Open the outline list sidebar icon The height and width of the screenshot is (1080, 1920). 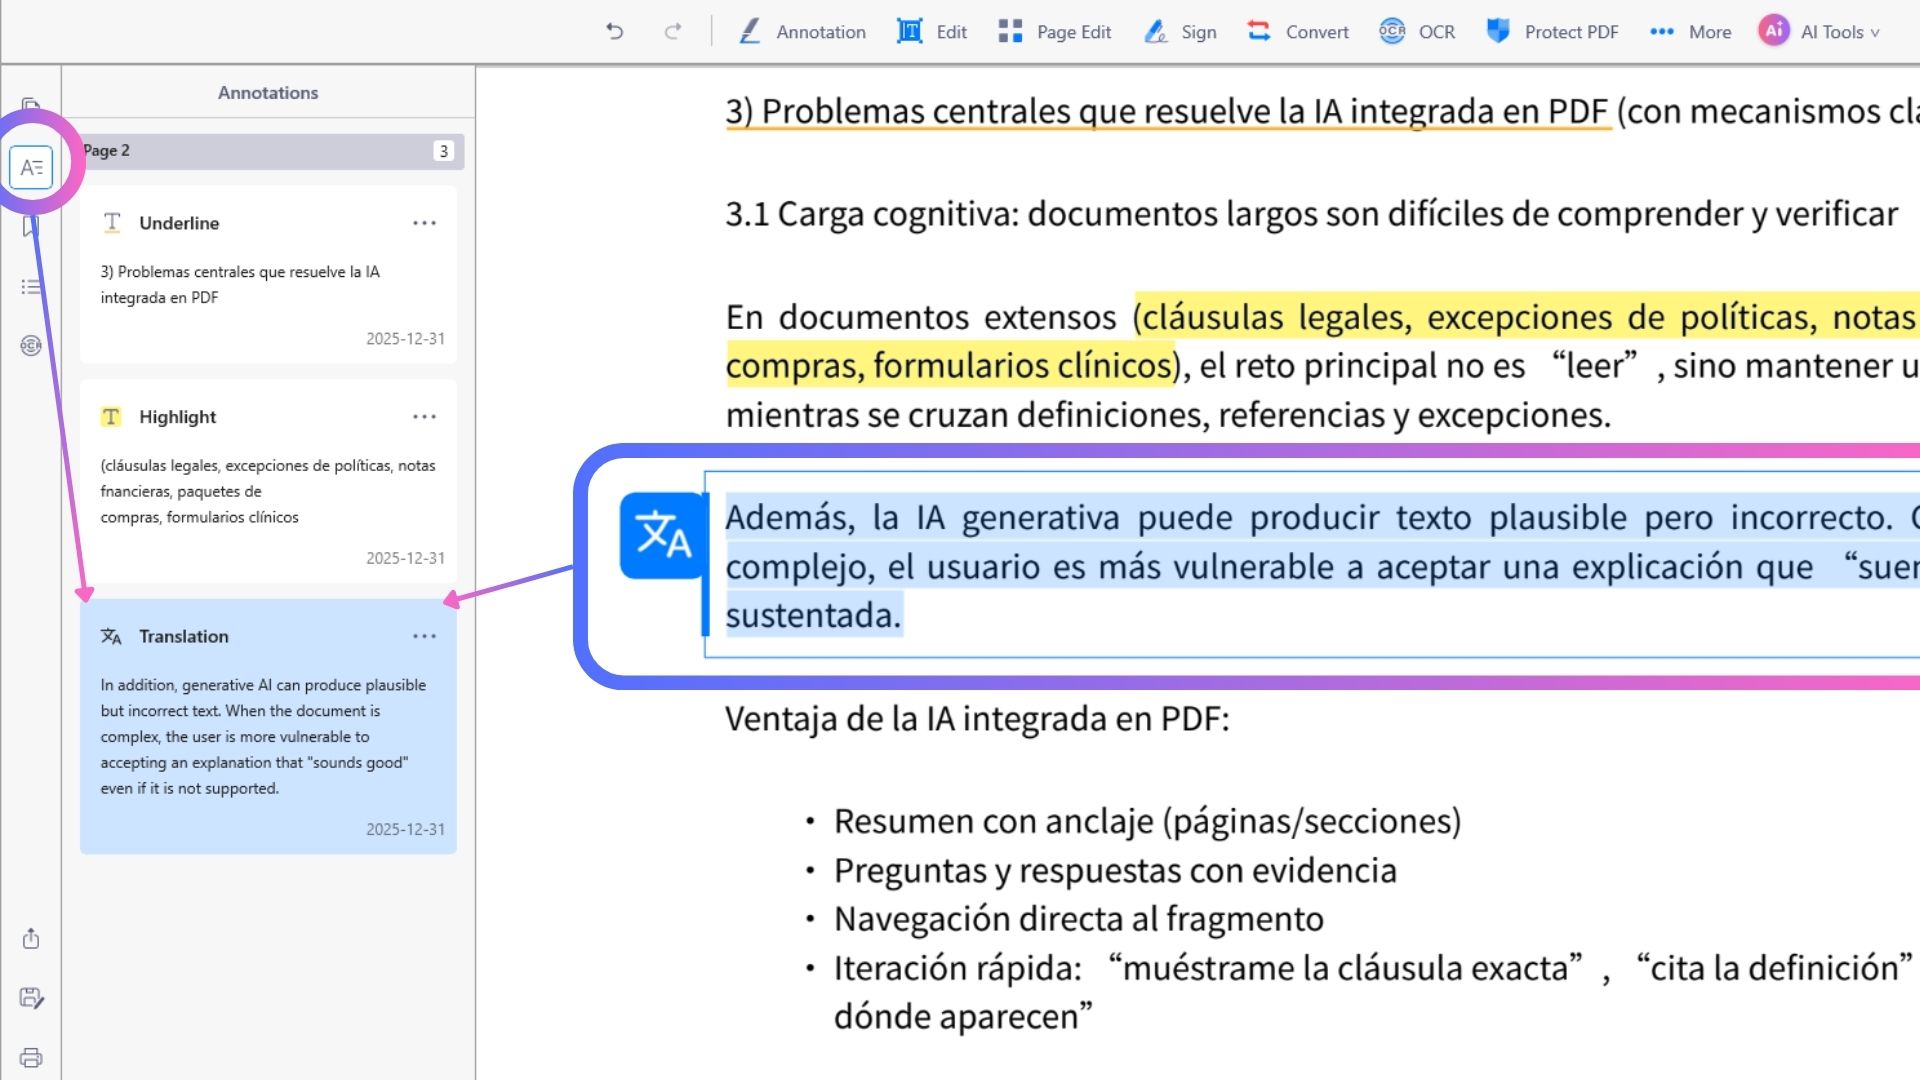pos(31,287)
